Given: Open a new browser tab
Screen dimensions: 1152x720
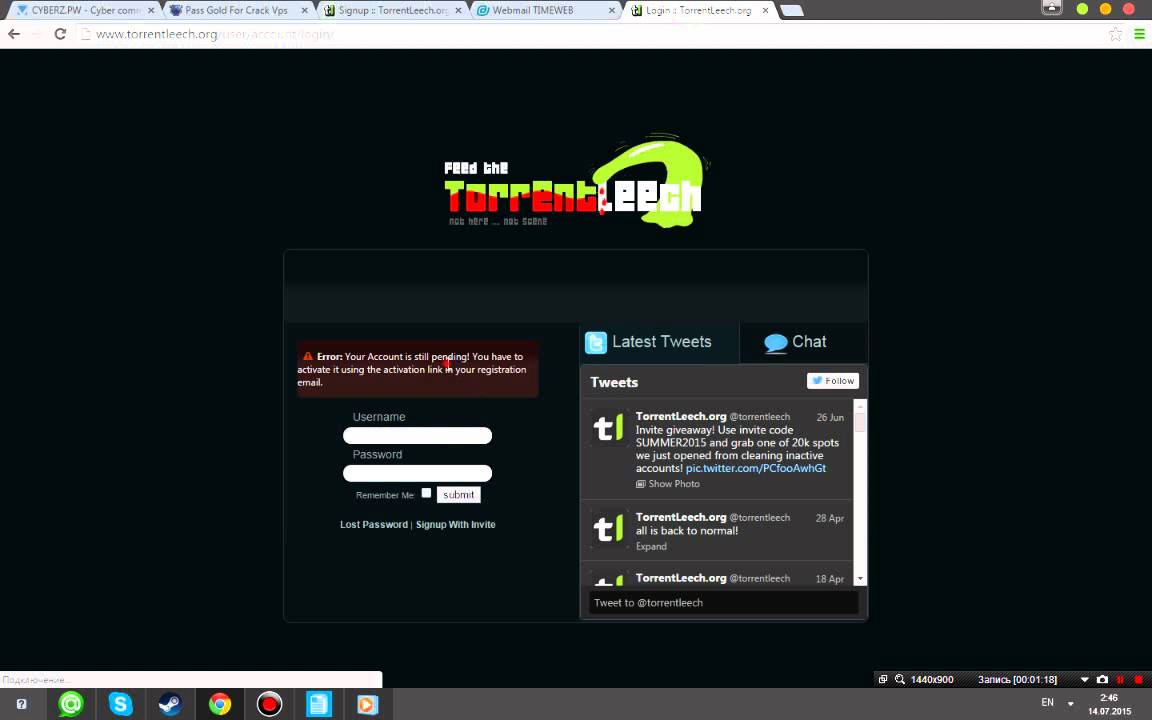Looking at the screenshot, I should 791,10.
